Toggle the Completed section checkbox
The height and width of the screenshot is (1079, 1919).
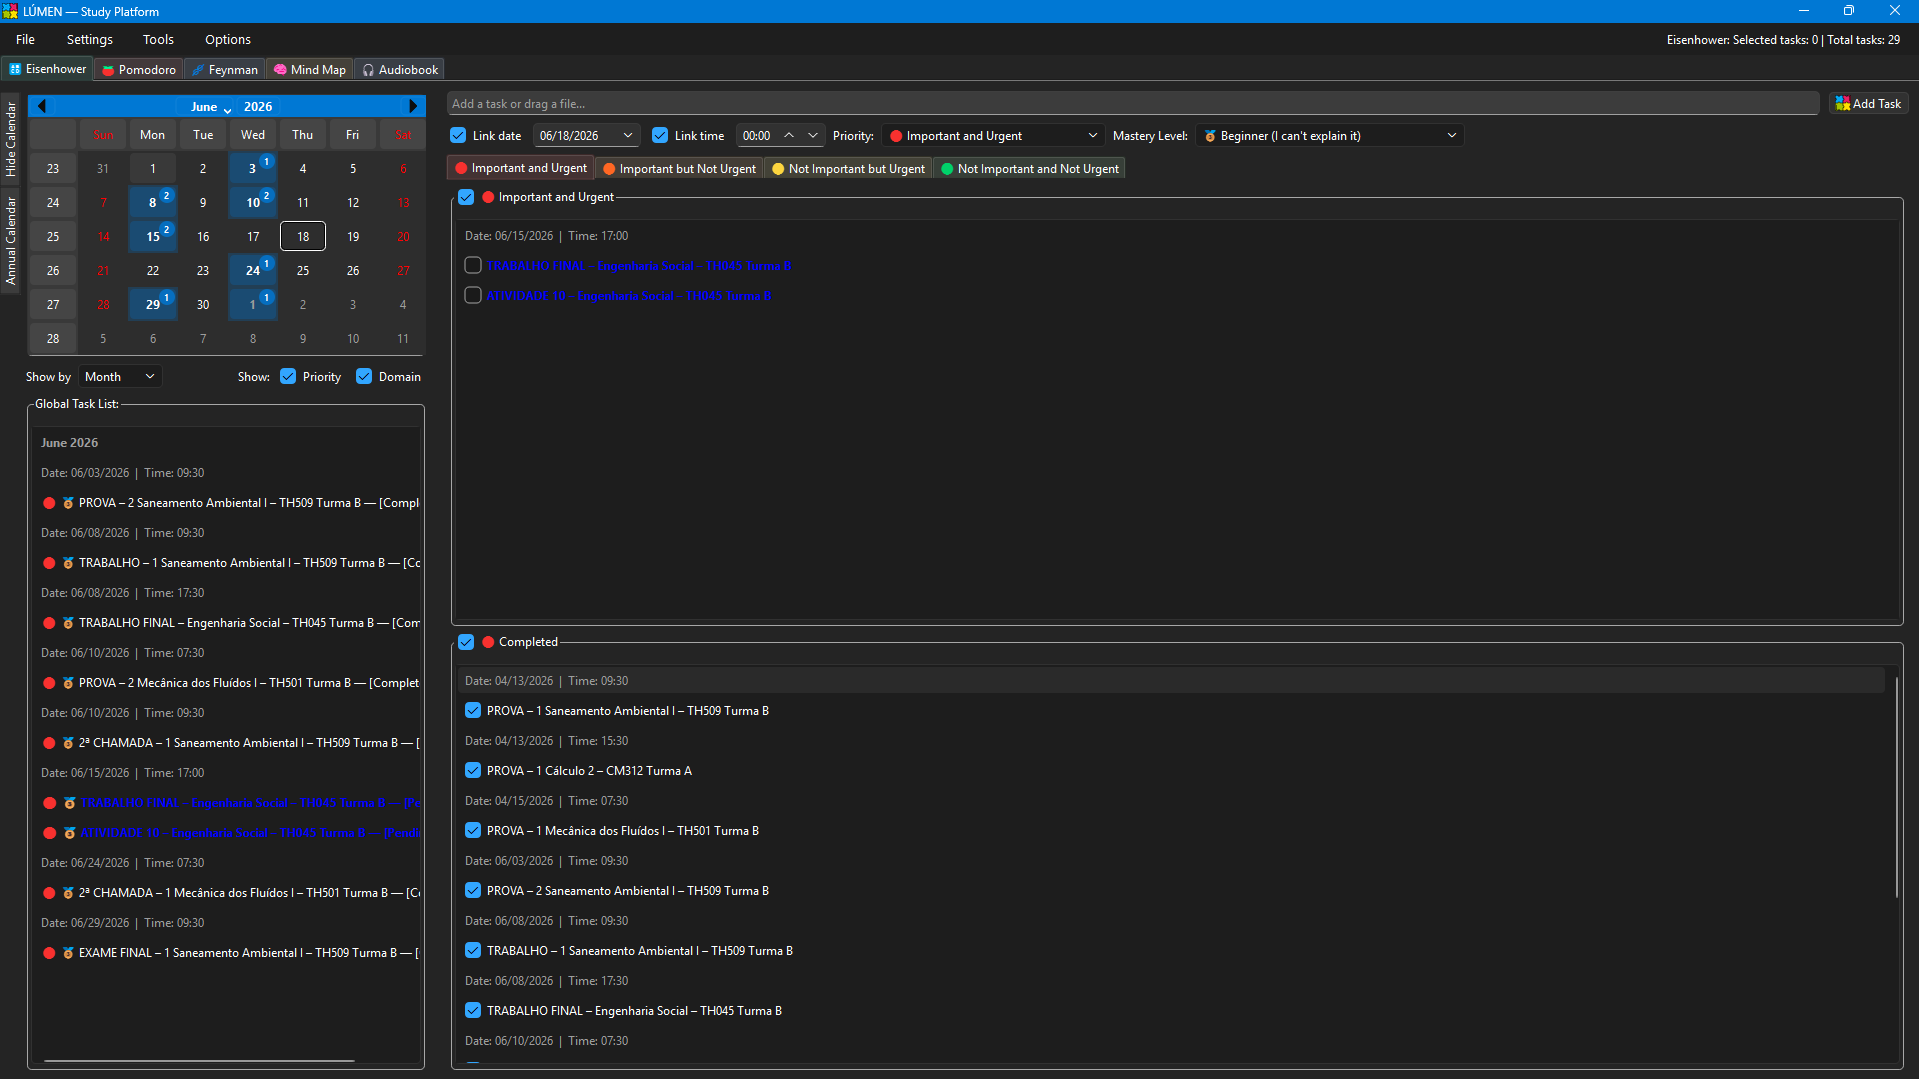click(466, 642)
